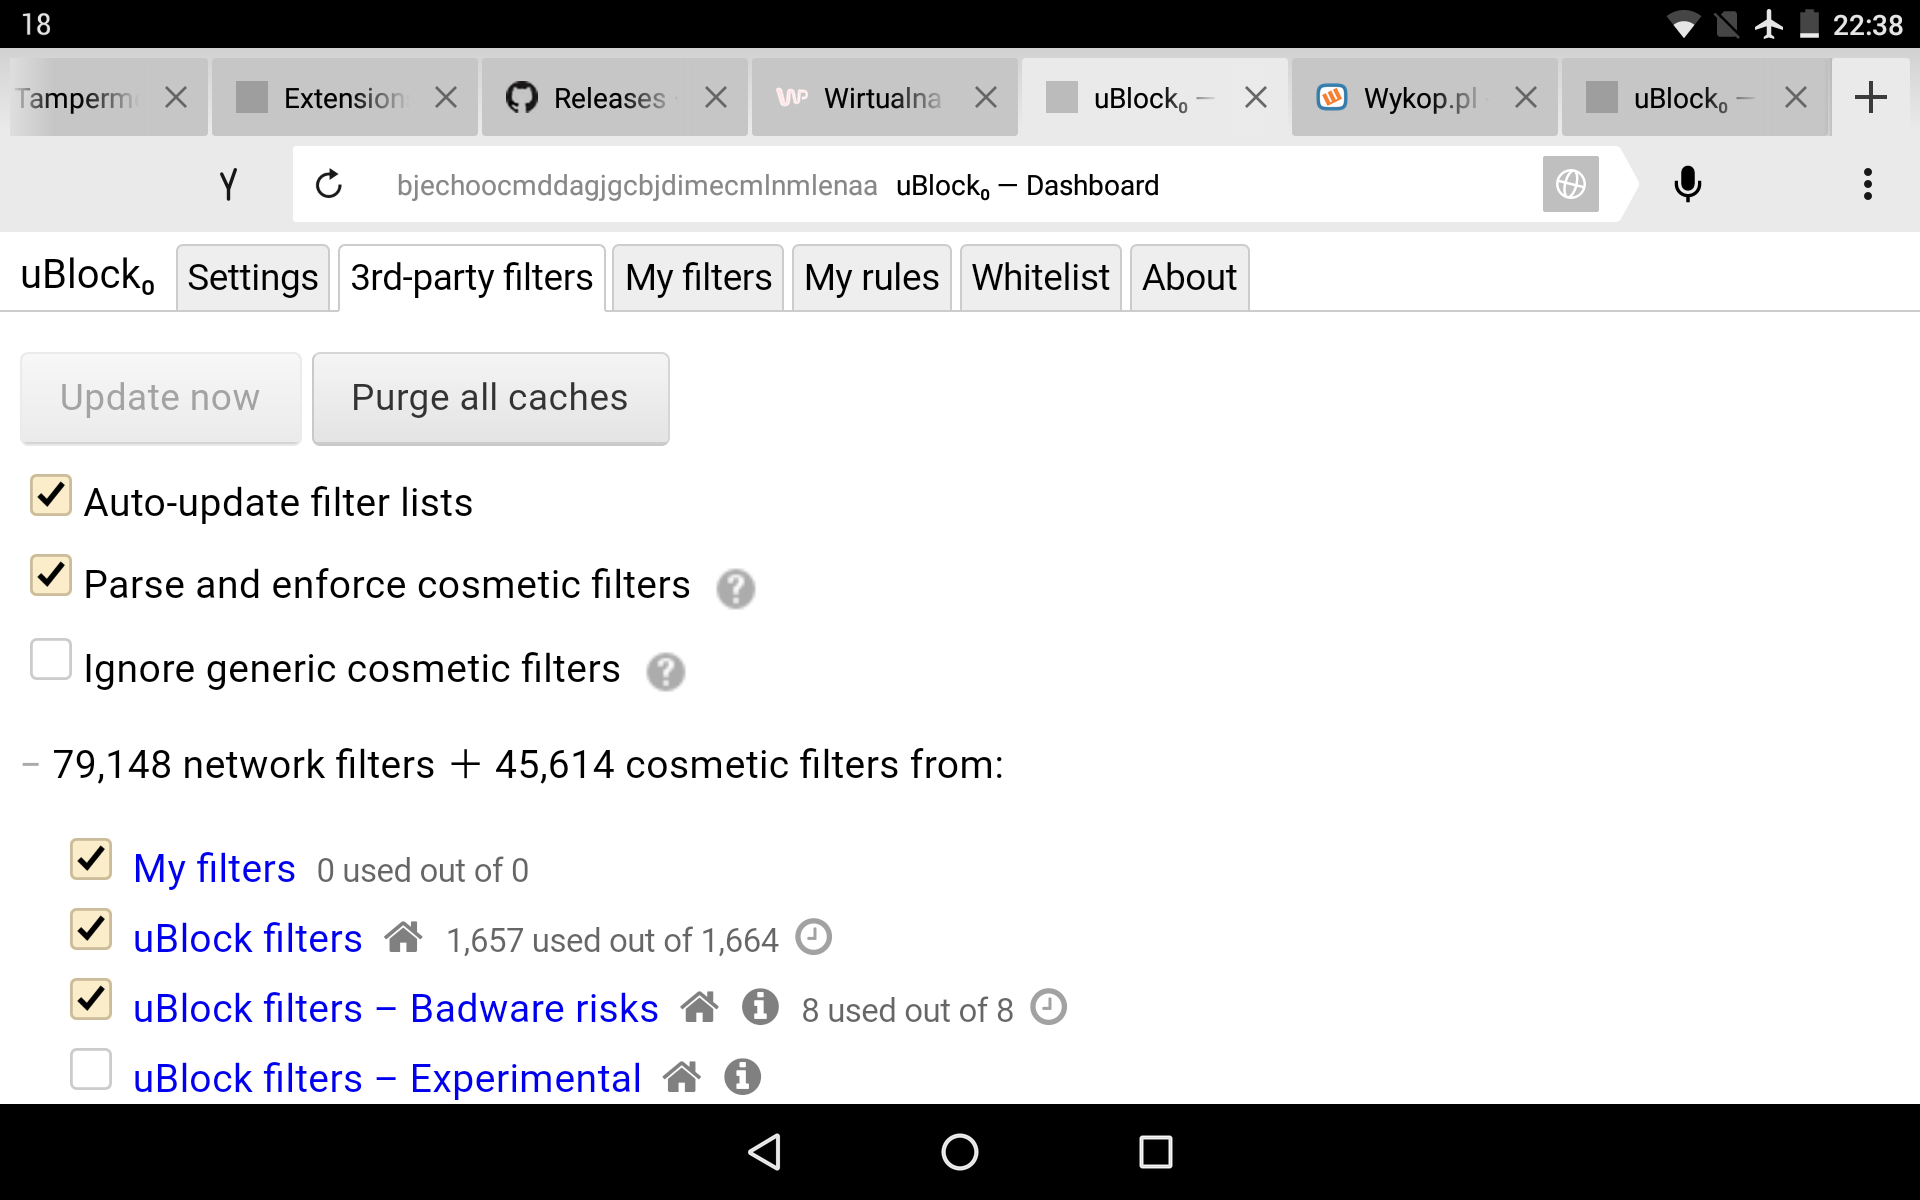Image resolution: width=1920 pixels, height=1200 pixels.
Task: Switch to the Whitelist tab
Action: [x=1040, y=277]
